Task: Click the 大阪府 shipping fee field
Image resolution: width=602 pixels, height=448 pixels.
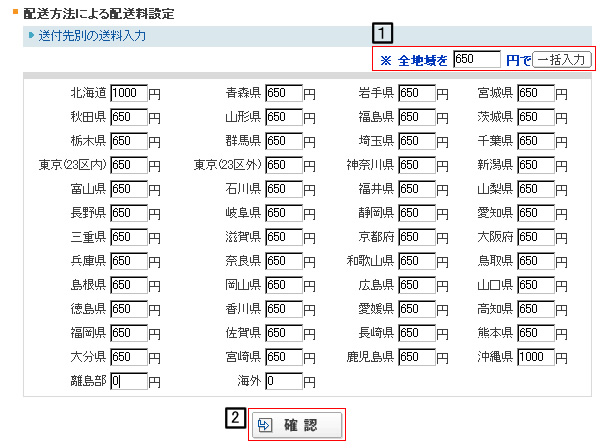Action: click(x=536, y=237)
